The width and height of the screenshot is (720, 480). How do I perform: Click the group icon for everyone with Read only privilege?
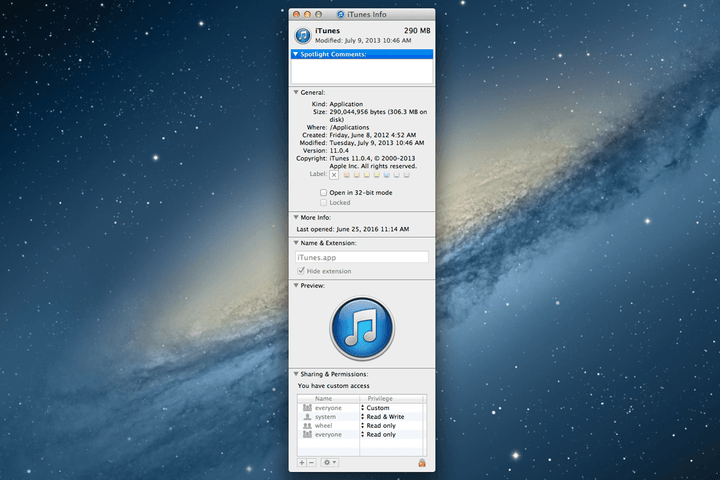coord(307,435)
